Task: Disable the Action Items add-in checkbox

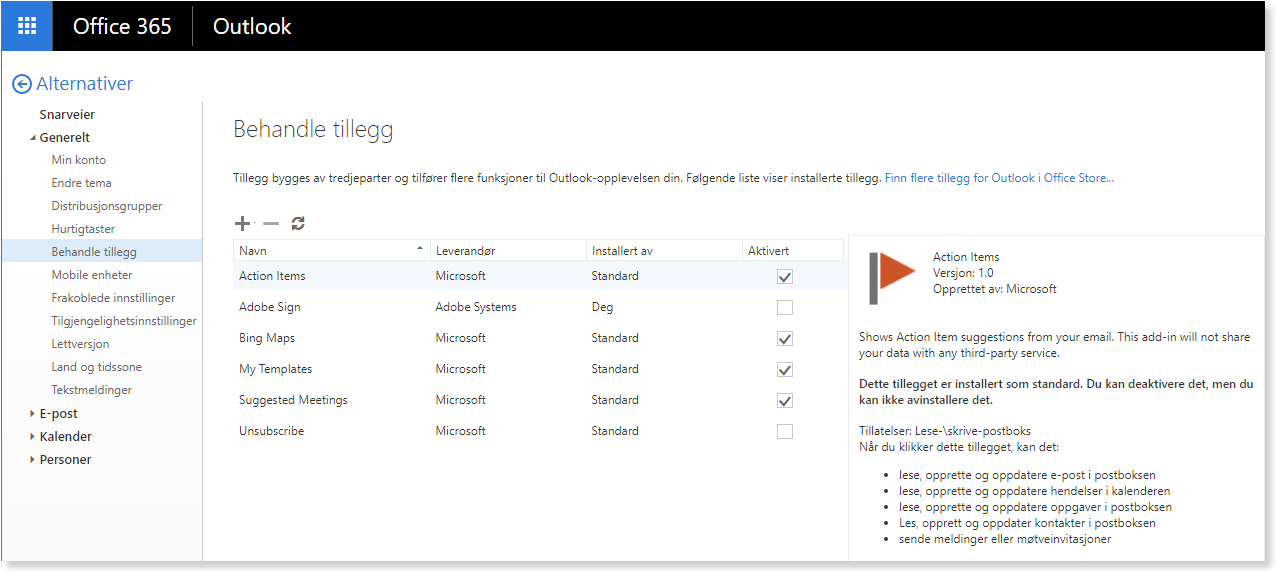Action: click(785, 277)
